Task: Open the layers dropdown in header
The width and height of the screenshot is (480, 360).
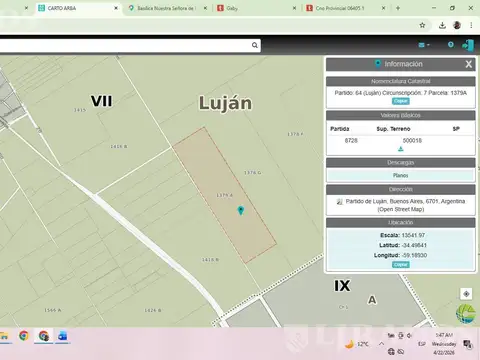Action: [x=424, y=45]
